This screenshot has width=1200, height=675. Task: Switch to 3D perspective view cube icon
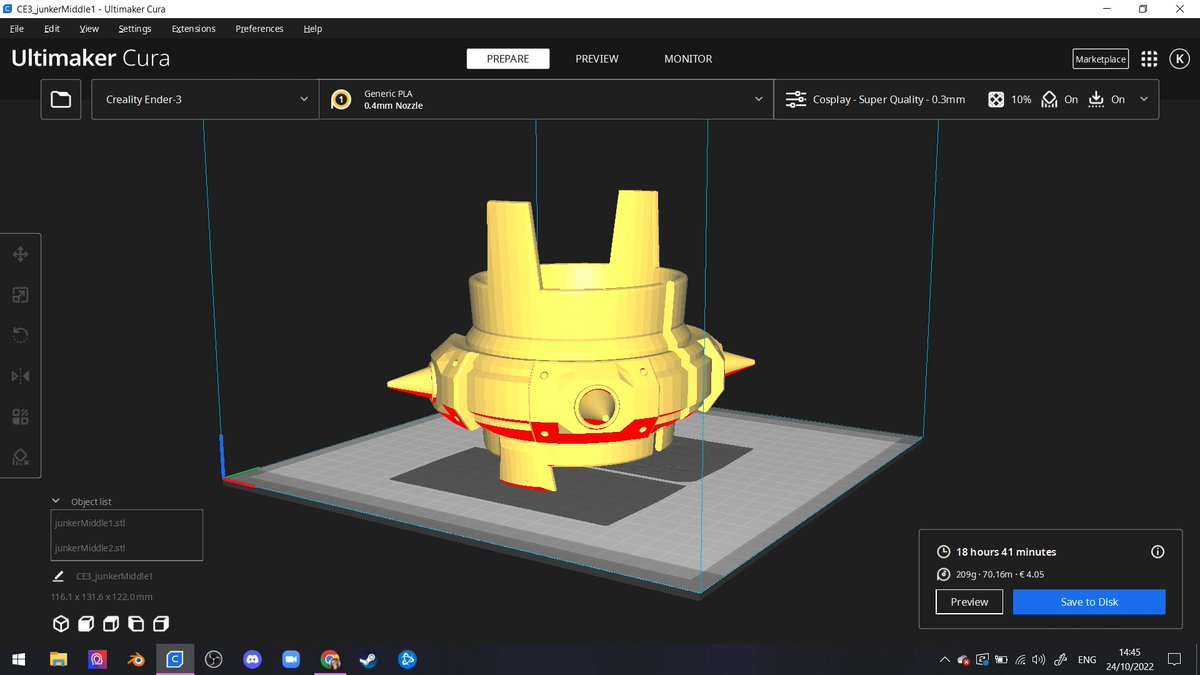(61, 624)
